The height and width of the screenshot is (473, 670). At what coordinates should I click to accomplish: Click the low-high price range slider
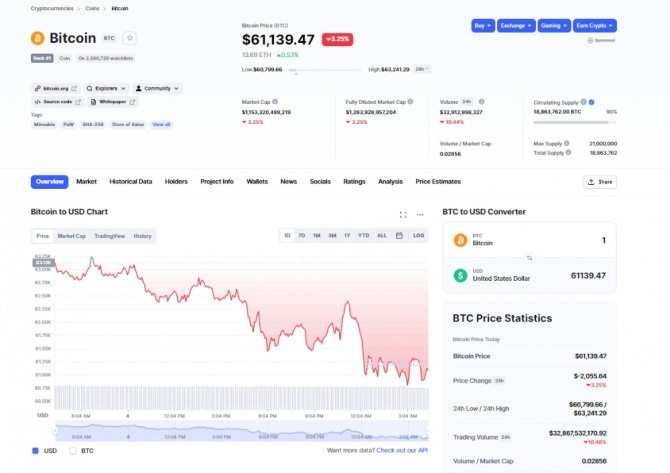click(x=328, y=70)
